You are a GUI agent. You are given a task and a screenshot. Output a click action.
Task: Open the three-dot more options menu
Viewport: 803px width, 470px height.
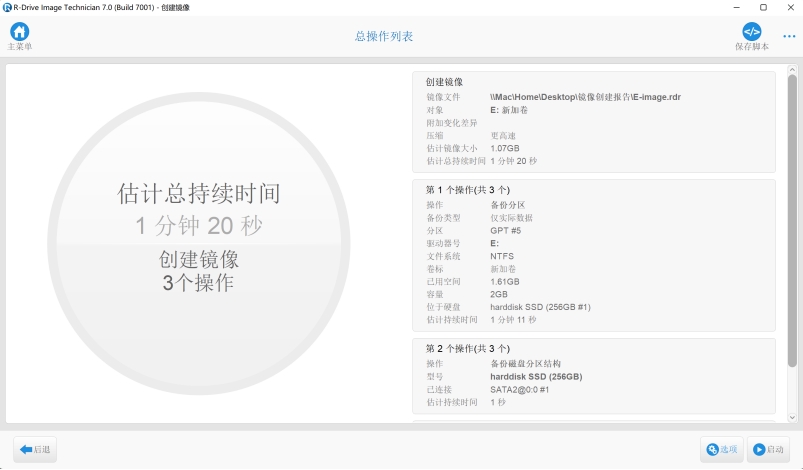click(789, 37)
